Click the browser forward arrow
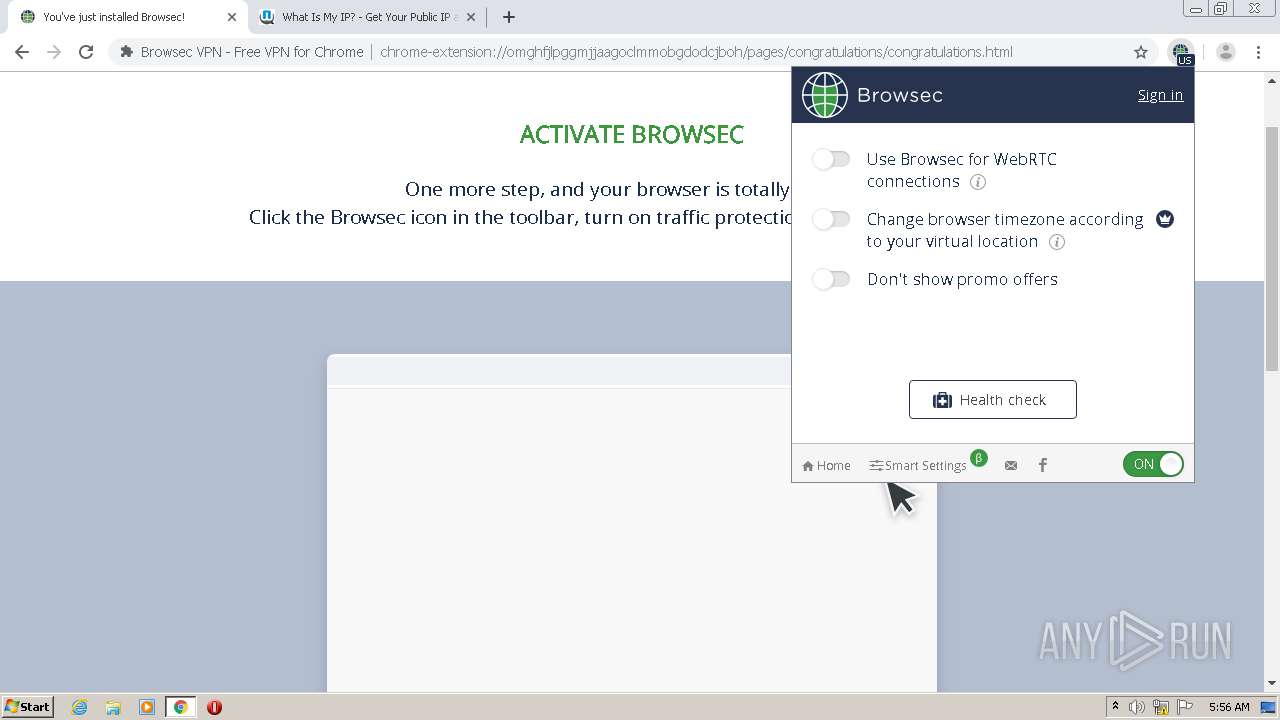 click(x=54, y=52)
